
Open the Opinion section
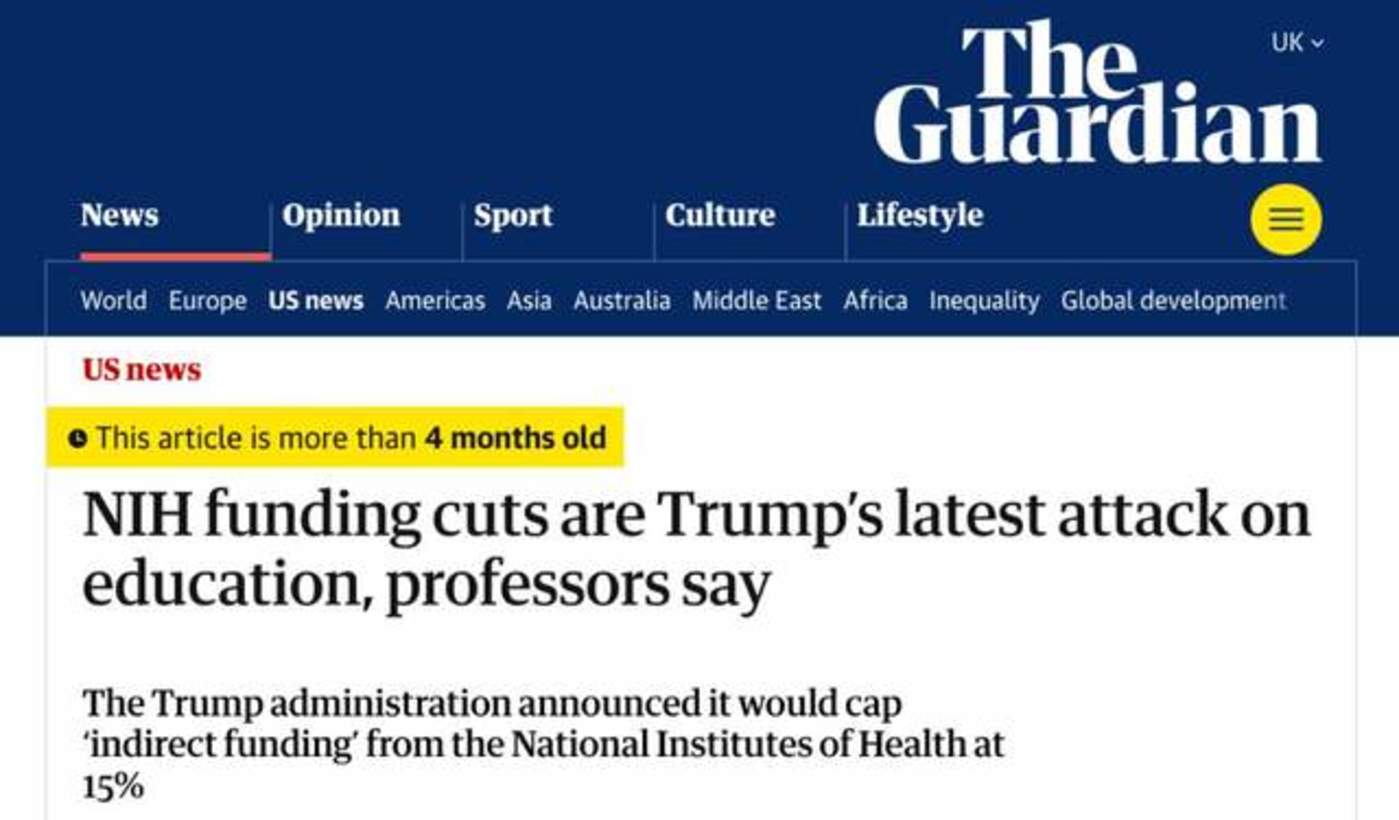coord(341,215)
